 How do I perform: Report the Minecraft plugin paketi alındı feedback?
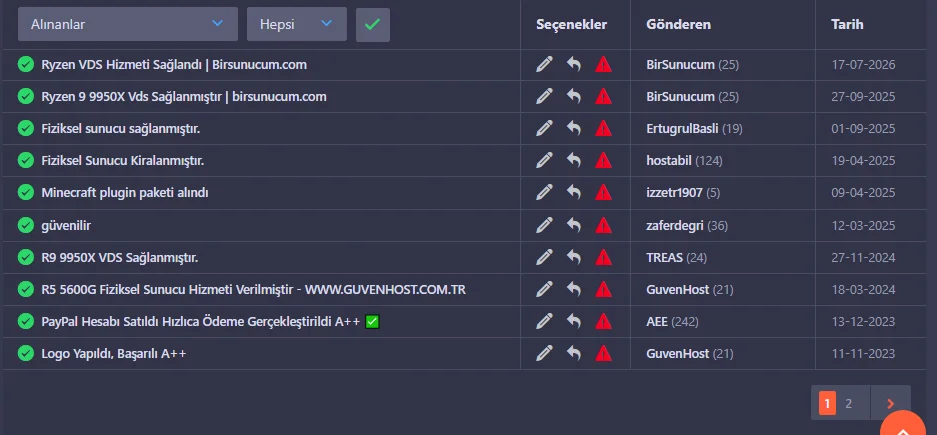point(603,192)
